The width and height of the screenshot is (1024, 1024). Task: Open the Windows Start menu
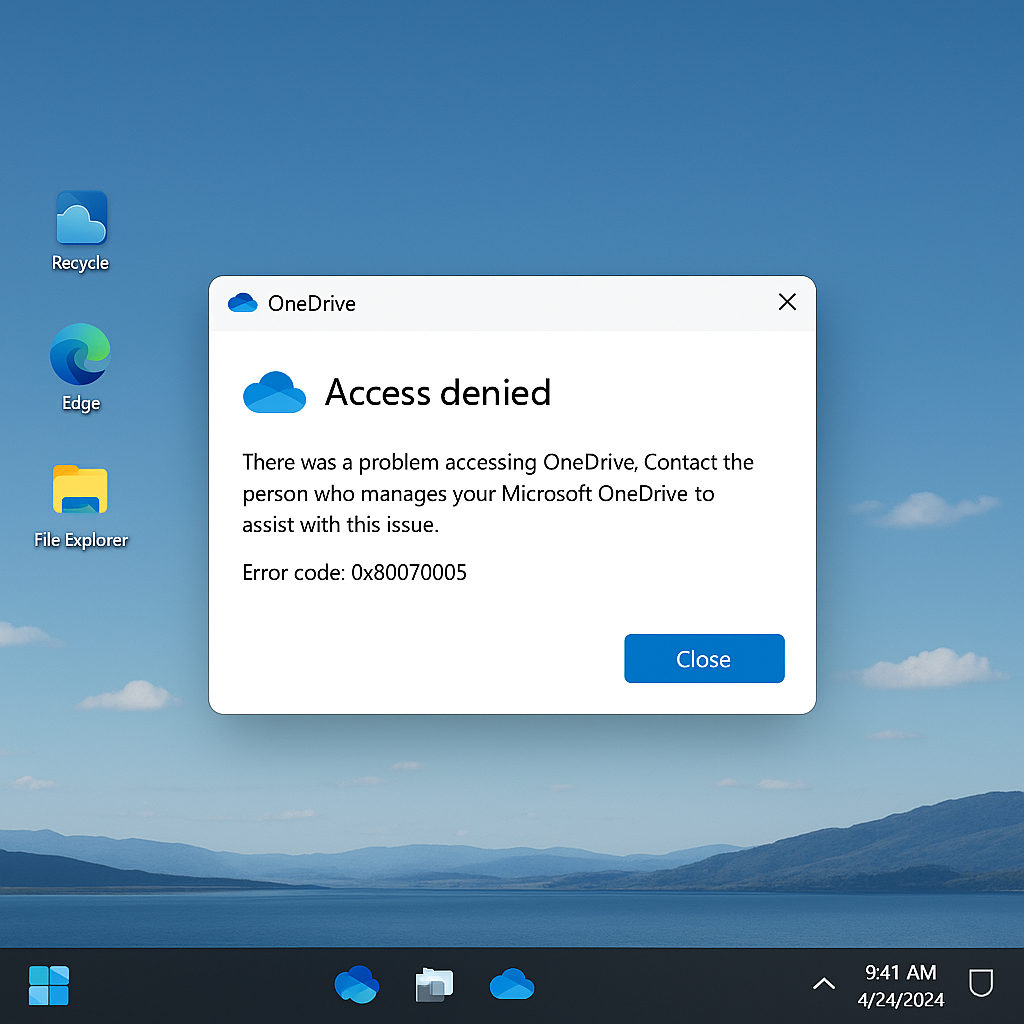(x=49, y=985)
